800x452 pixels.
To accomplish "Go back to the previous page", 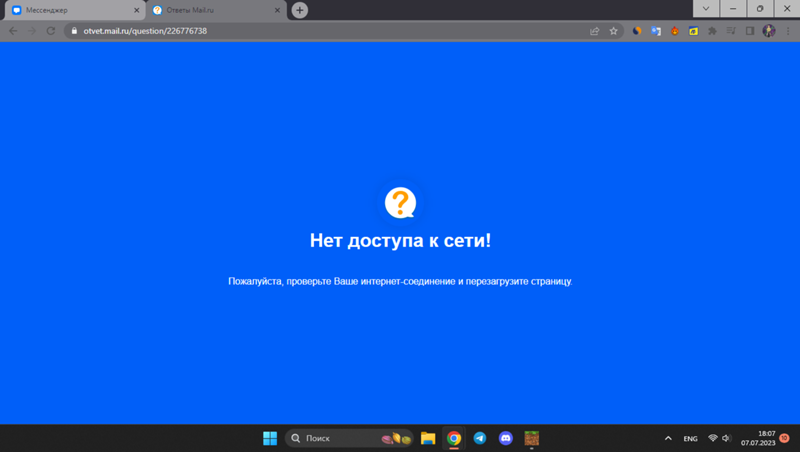I will point(12,31).
